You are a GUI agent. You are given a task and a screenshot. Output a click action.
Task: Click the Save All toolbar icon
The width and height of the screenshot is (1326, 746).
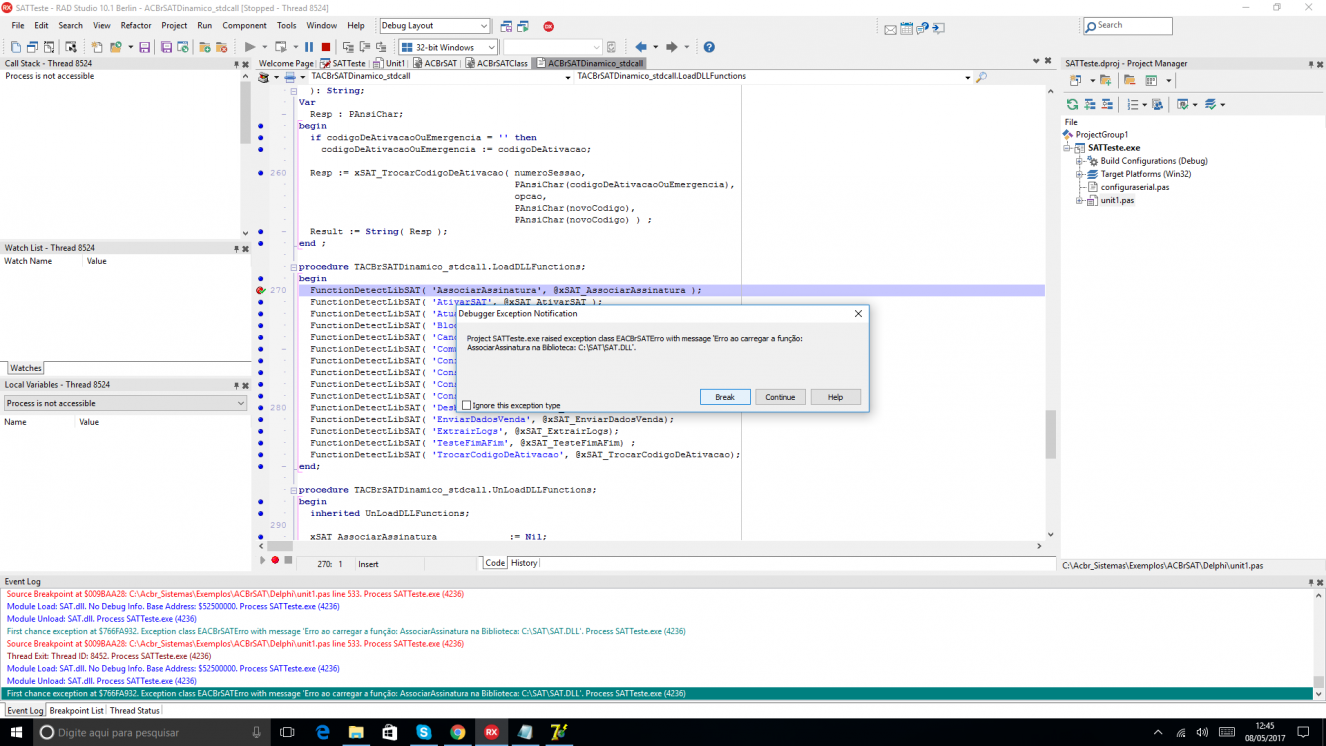(x=166, y=47)
